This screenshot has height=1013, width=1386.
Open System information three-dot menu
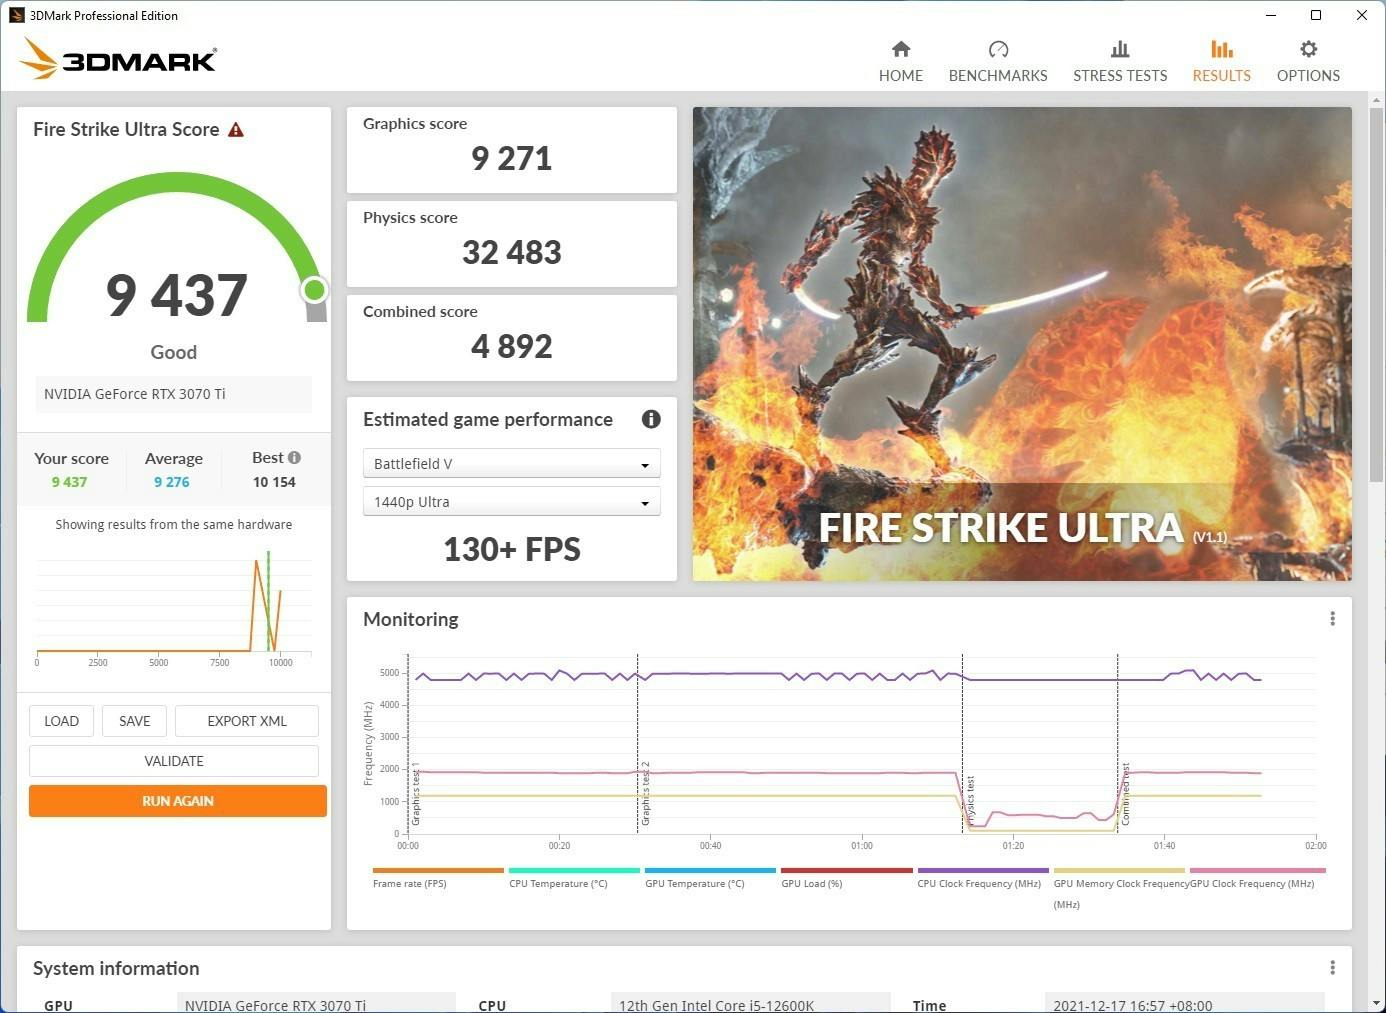tap(1332, 968)
